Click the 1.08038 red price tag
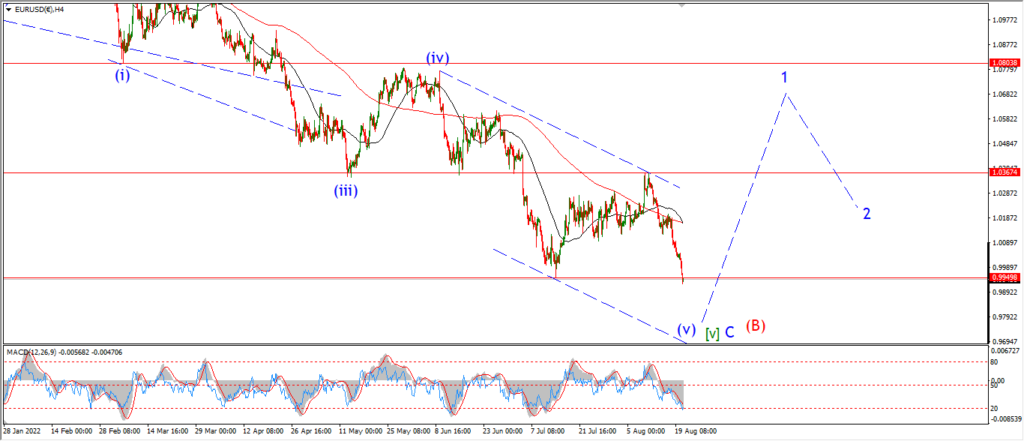1024x441 pixels. [1004, 63]
